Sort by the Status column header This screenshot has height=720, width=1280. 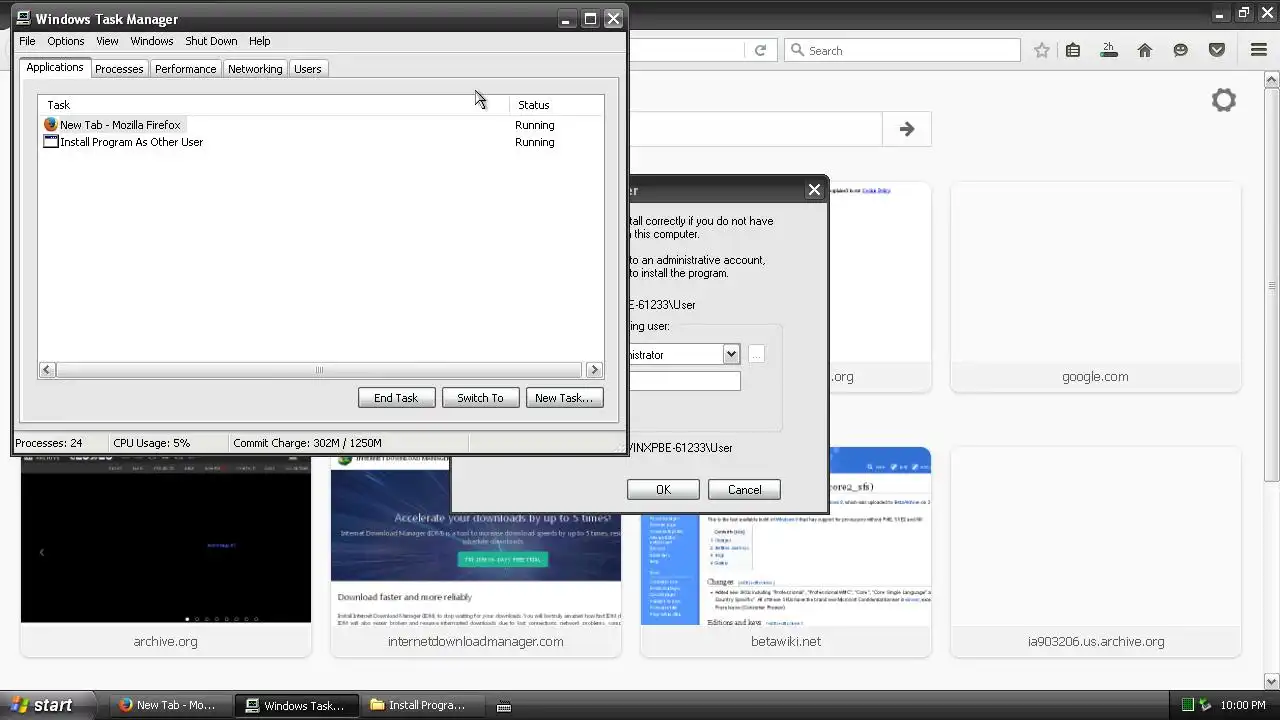point(556,105)
